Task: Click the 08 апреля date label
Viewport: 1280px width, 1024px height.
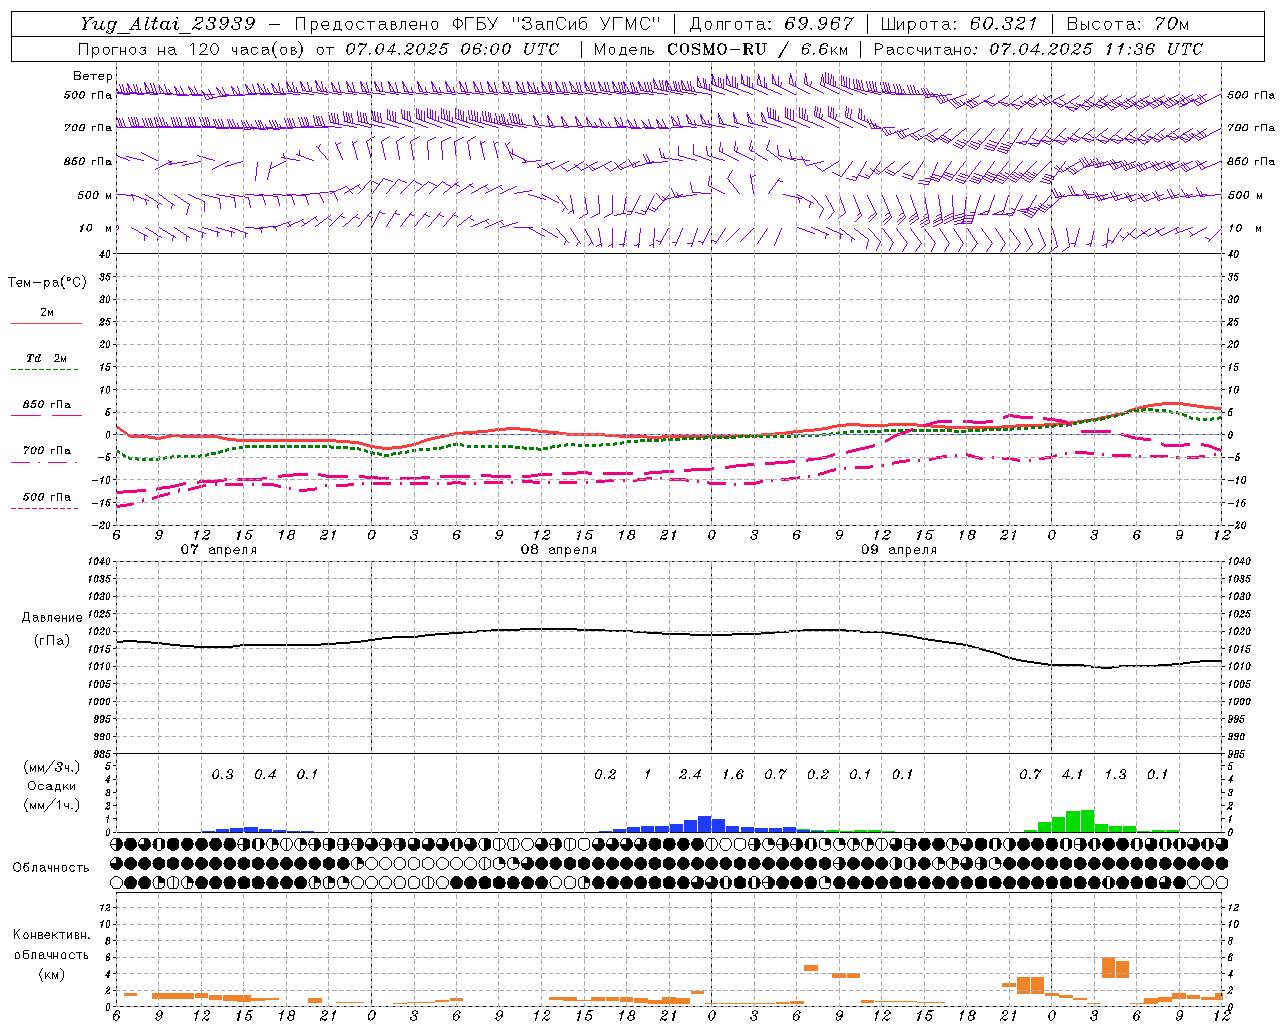Action: pos(559,550)
